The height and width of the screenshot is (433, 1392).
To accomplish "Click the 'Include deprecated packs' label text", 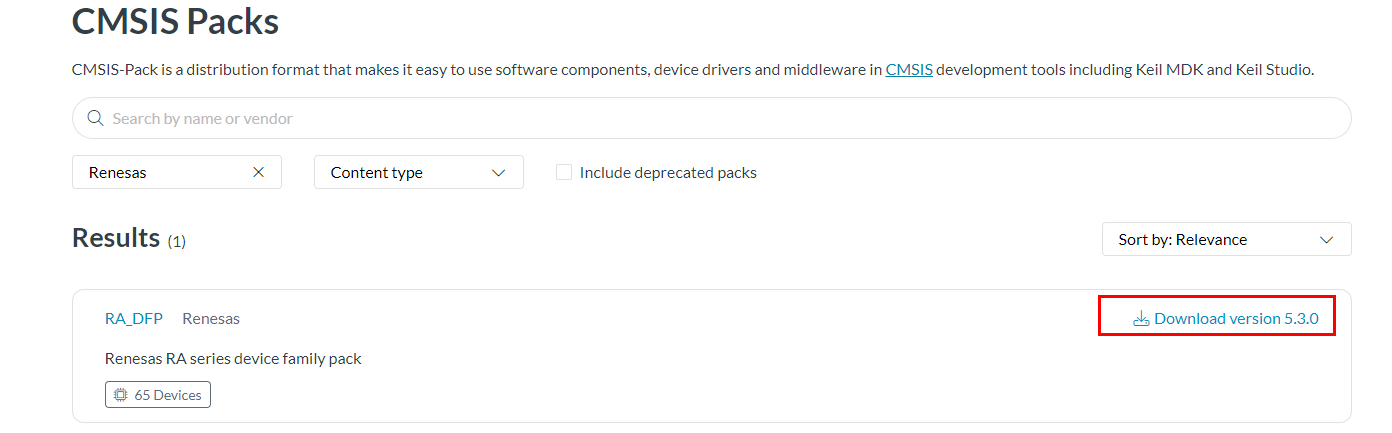I will [x=668, y=172].
